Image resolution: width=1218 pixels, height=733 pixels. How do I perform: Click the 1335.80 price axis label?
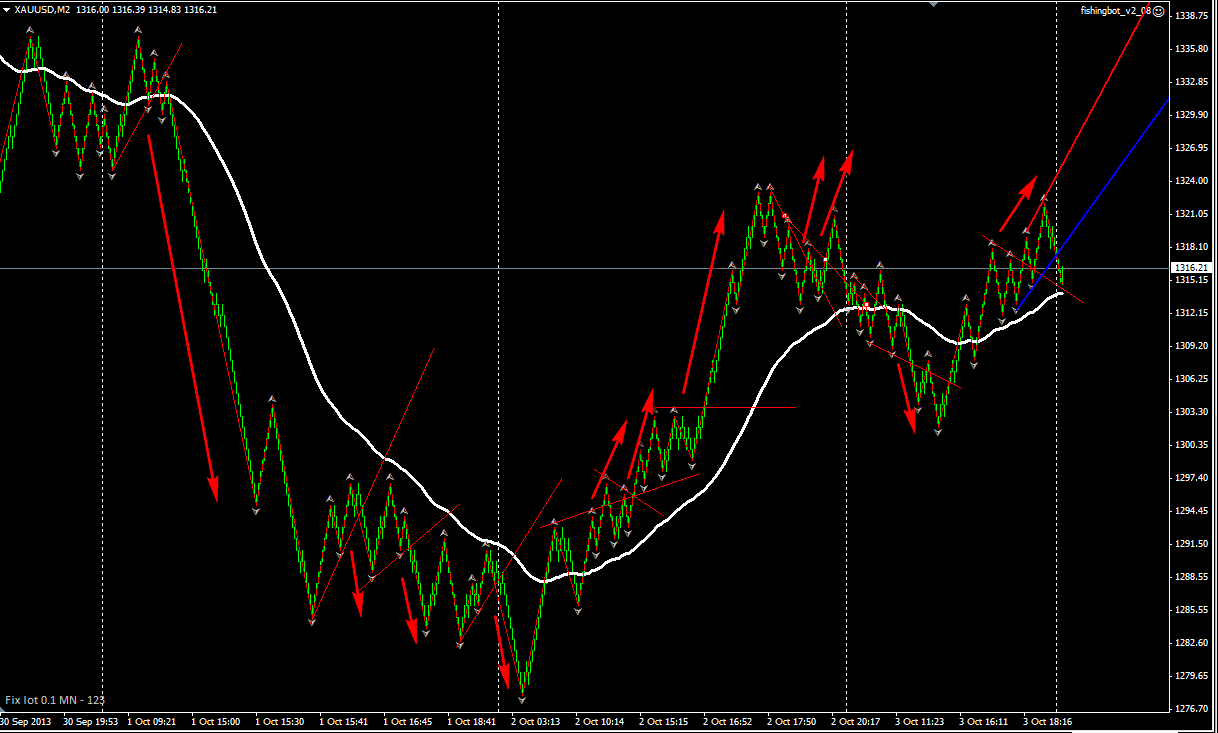click(1192, 49)
